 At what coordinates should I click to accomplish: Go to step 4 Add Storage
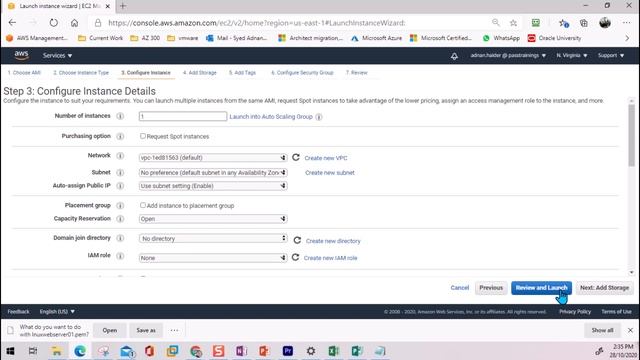click(200, 73)
